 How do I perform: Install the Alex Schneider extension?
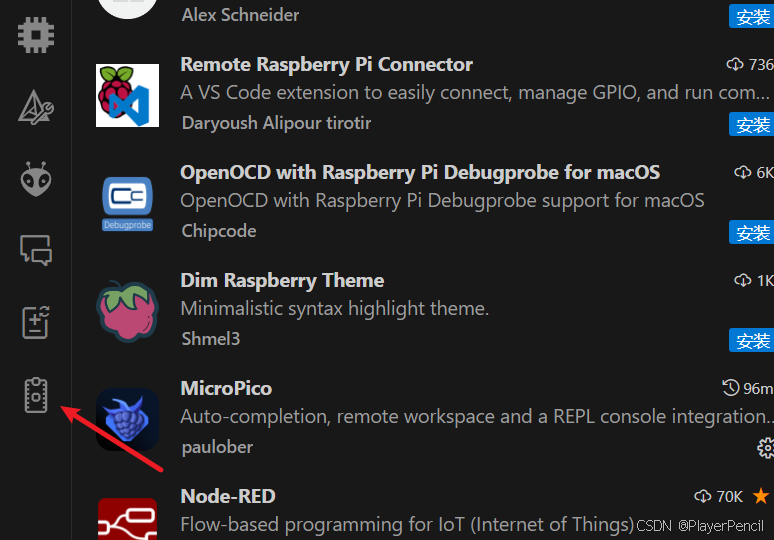pos(751,17)
